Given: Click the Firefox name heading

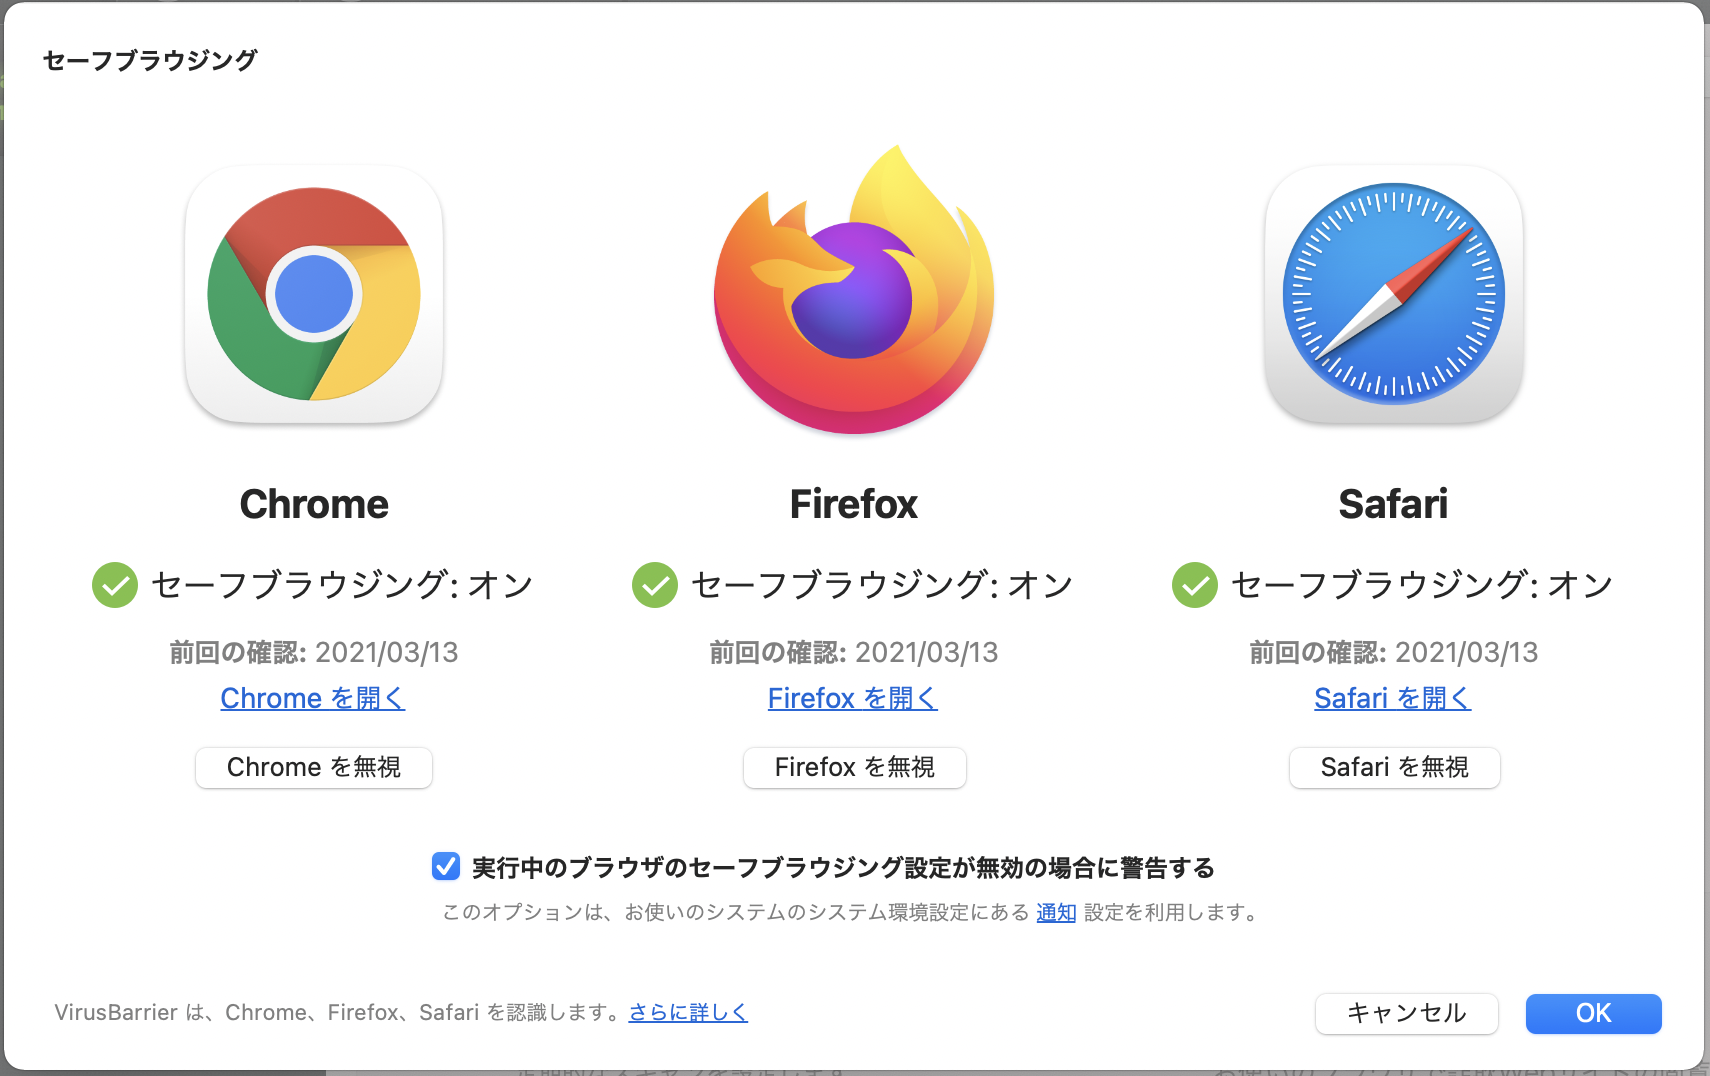Looking at the screenshot, I should 854,504.
